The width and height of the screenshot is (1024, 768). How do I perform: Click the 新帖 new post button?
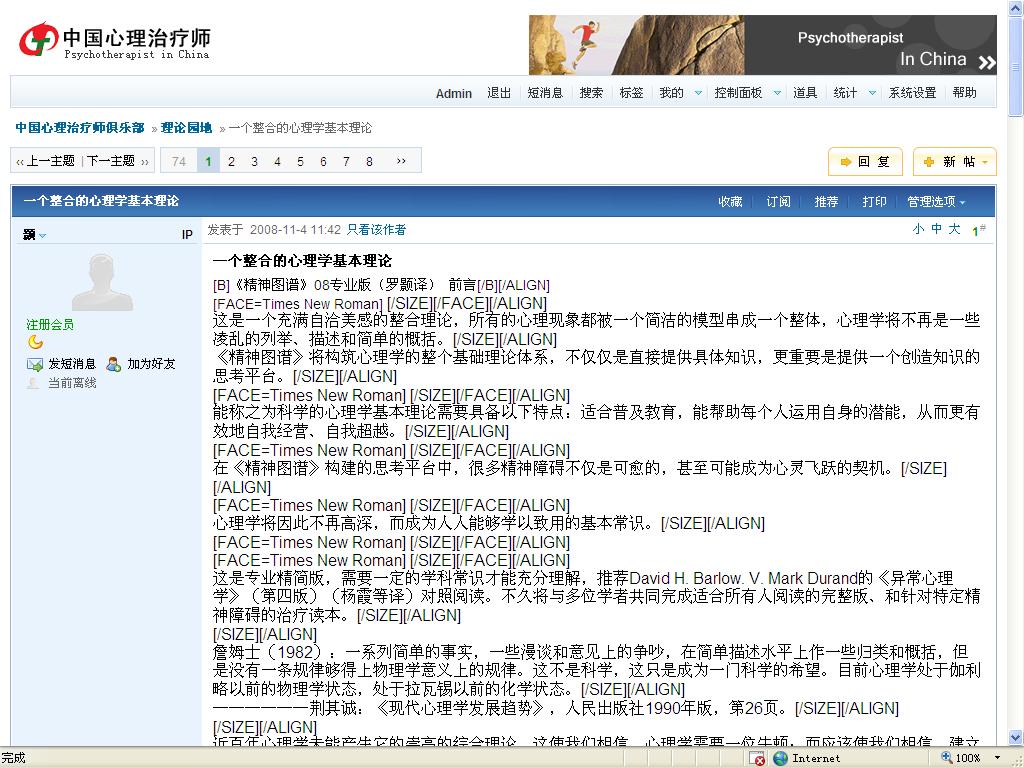(955, 162)
